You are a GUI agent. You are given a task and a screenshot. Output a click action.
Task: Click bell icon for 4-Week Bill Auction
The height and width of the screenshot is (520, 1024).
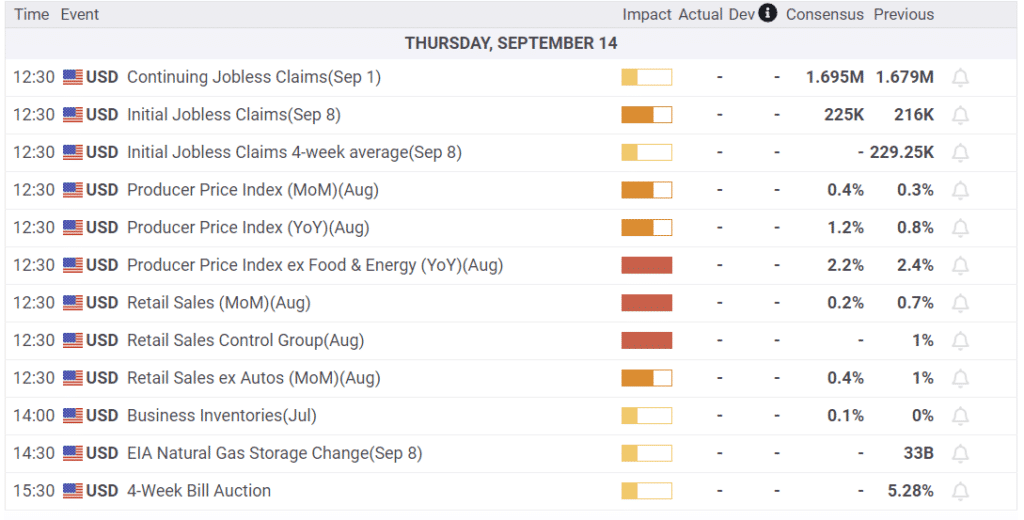point(960,491)
